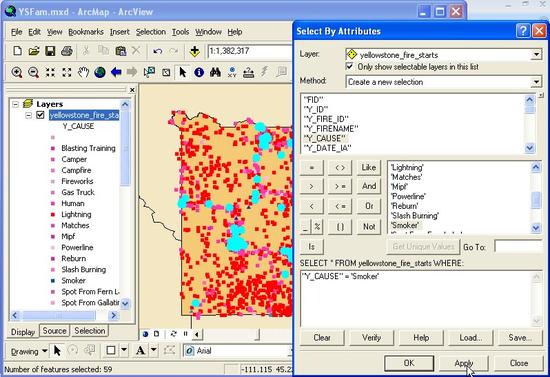Click the Full Extent globe icon

pyautogui.click(x=100, y=72)
